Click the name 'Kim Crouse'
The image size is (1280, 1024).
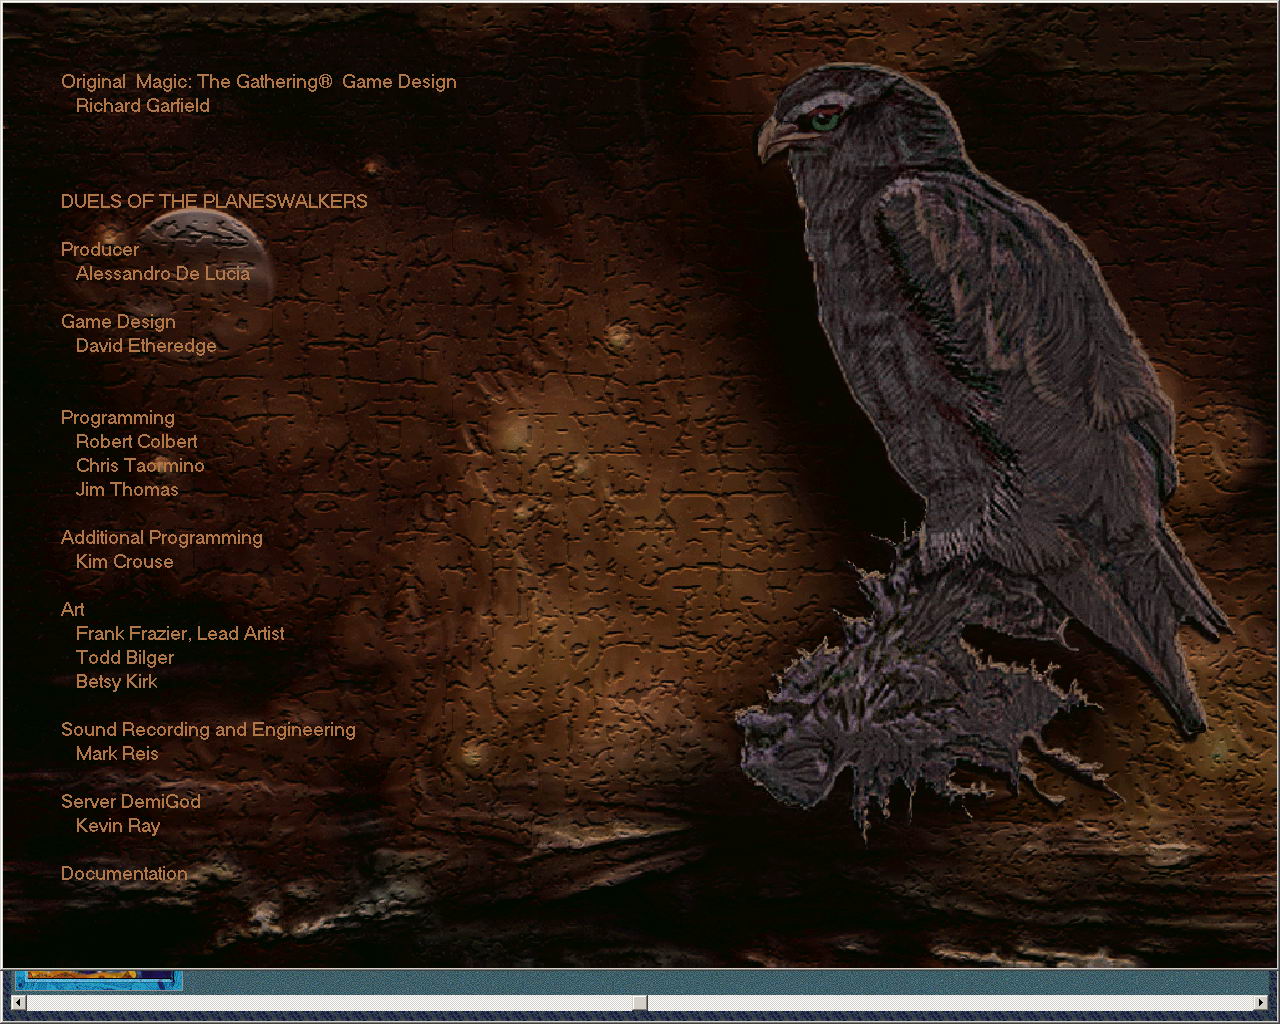coord(125,561)
